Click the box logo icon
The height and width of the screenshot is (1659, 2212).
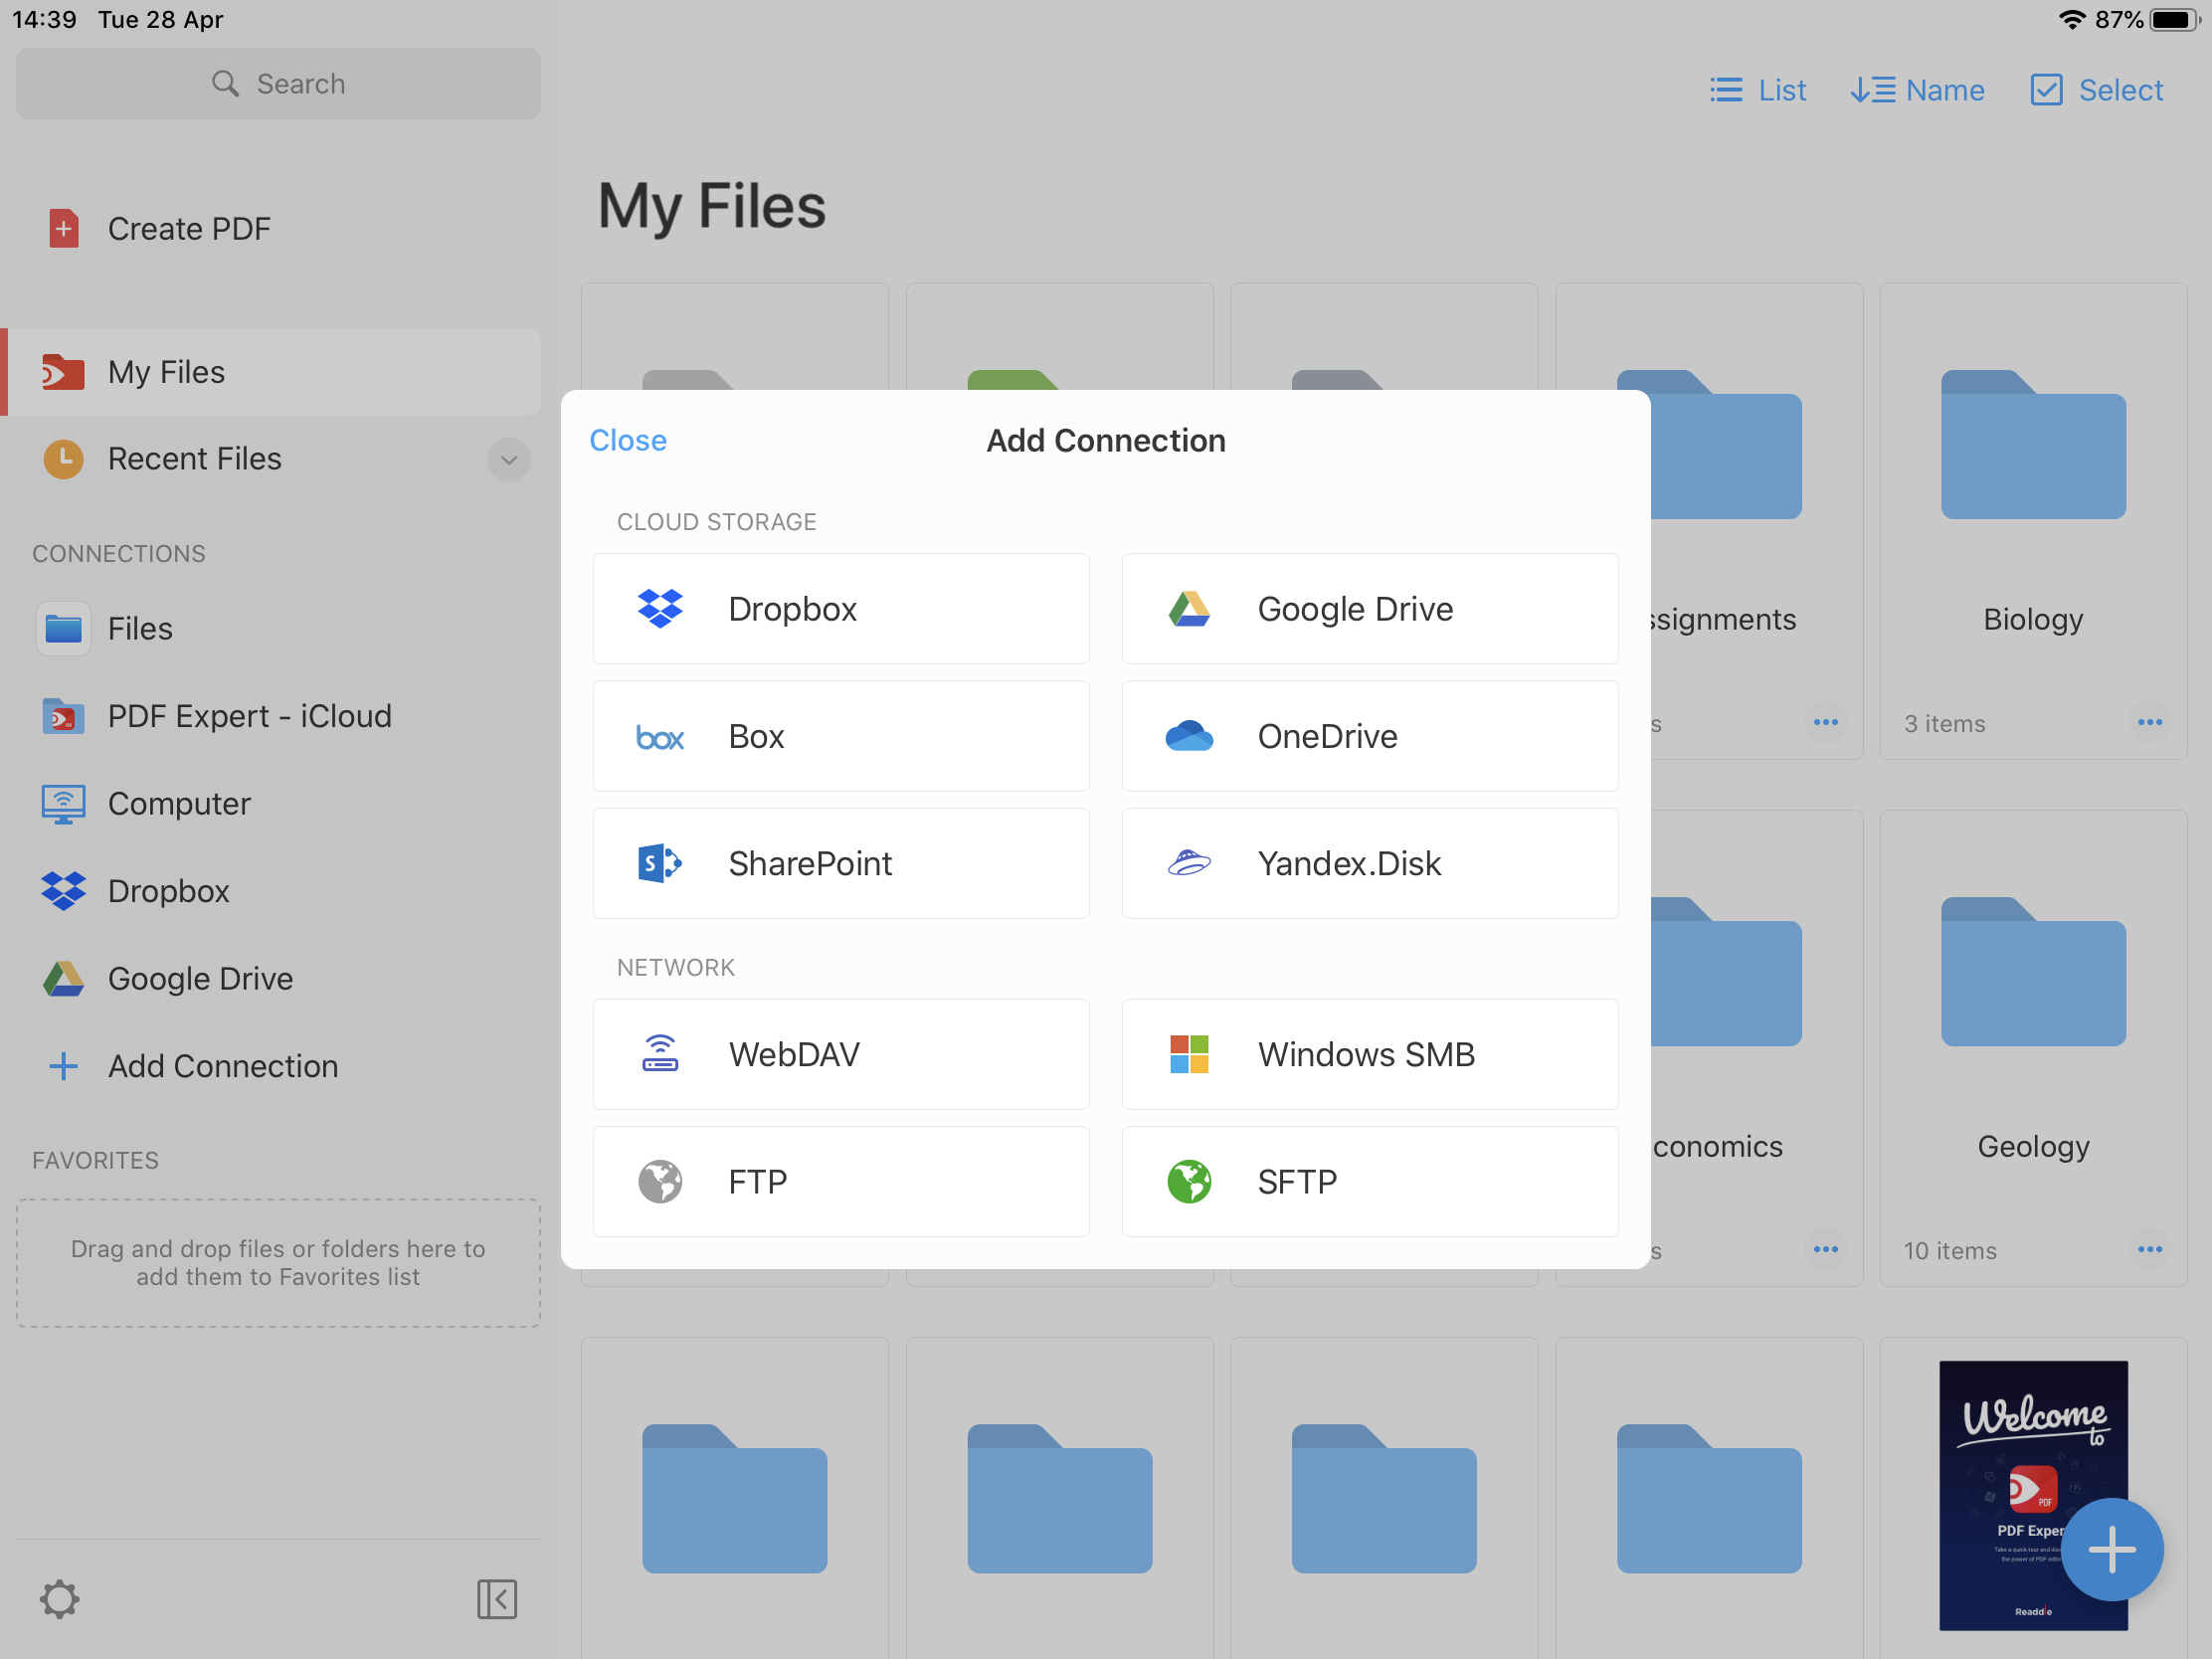[660, 738]
